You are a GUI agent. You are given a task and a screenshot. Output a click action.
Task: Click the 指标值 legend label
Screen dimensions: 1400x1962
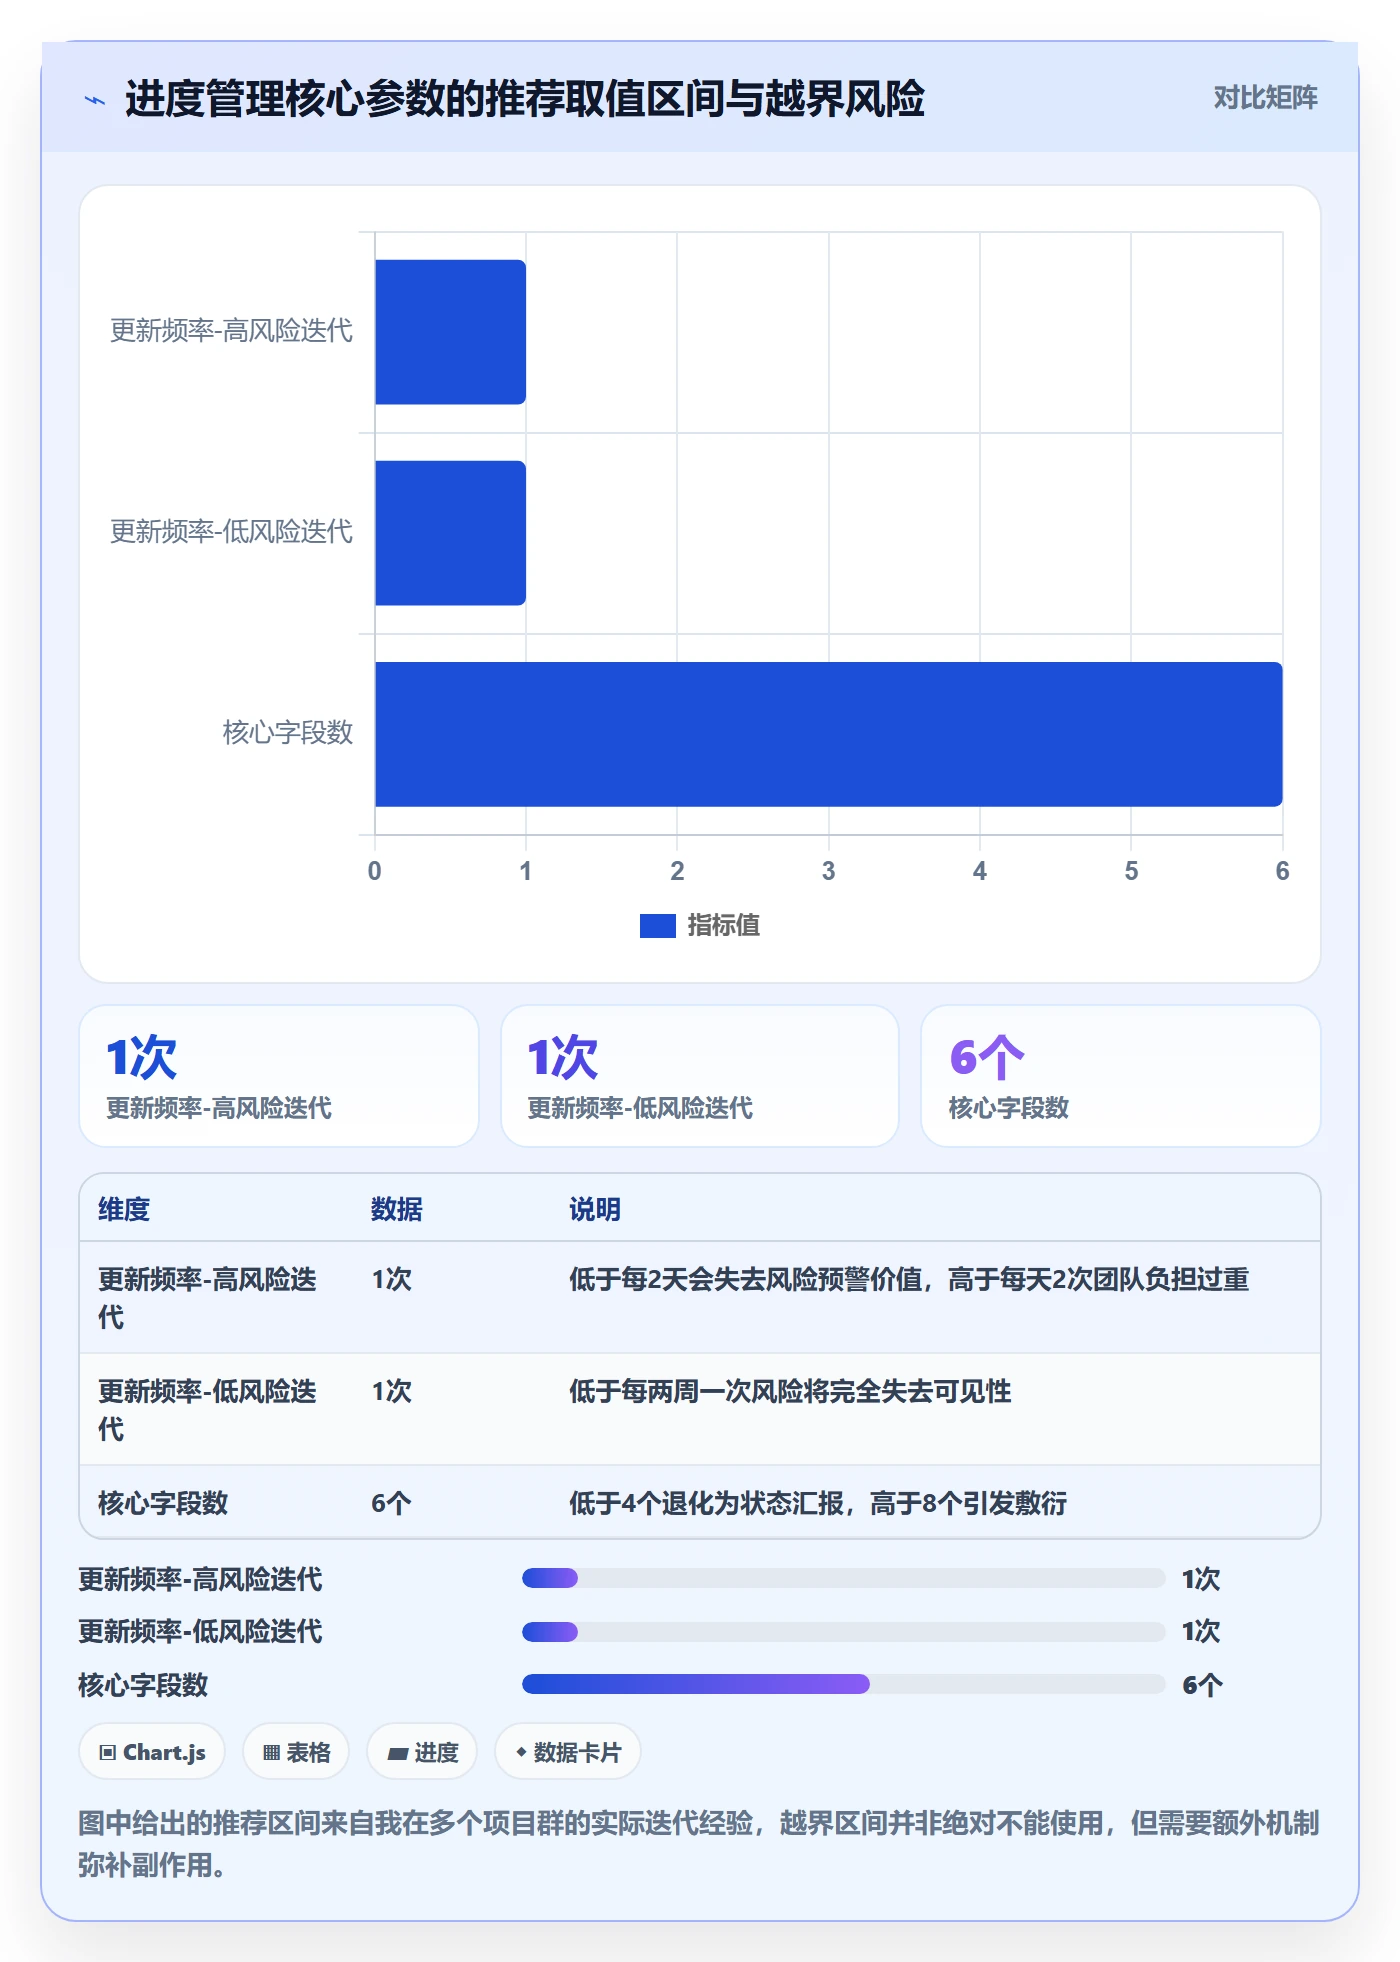pos(723,926)
